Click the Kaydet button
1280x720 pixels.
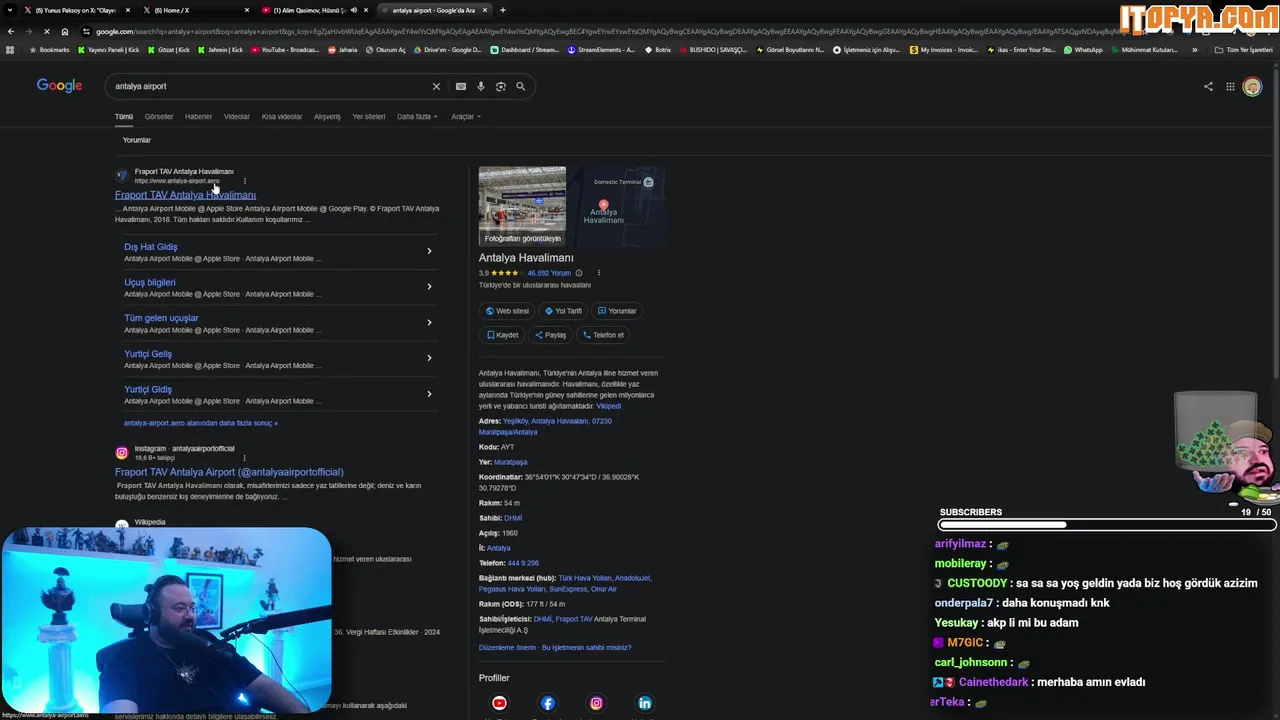(x=502, y=335)
